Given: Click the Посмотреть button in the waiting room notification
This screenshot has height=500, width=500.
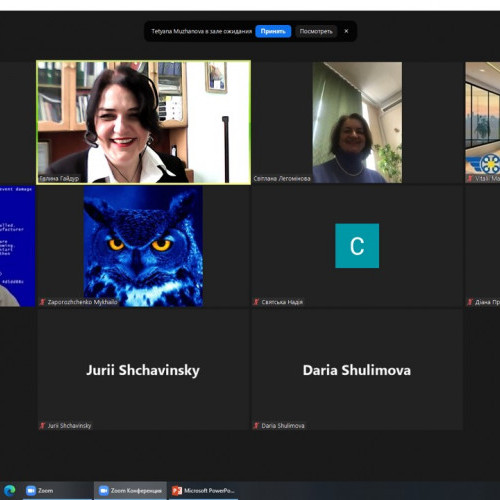Looking at the screenshot, I should pyautogui.click(x=316, y=31).
